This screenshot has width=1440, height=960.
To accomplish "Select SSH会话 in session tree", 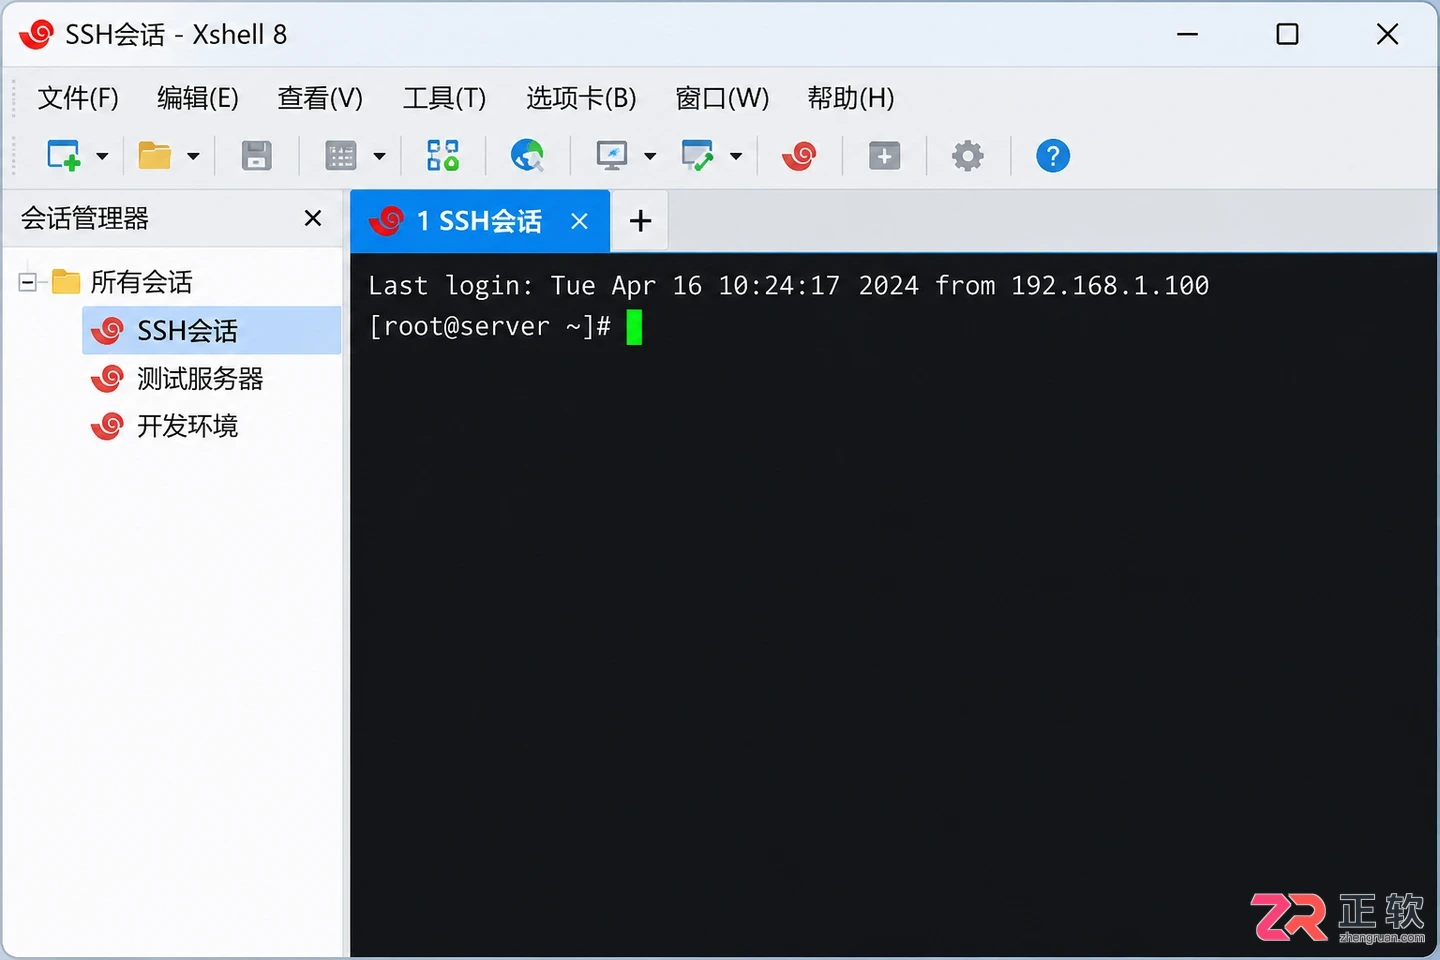I will [x=211, y=330].
